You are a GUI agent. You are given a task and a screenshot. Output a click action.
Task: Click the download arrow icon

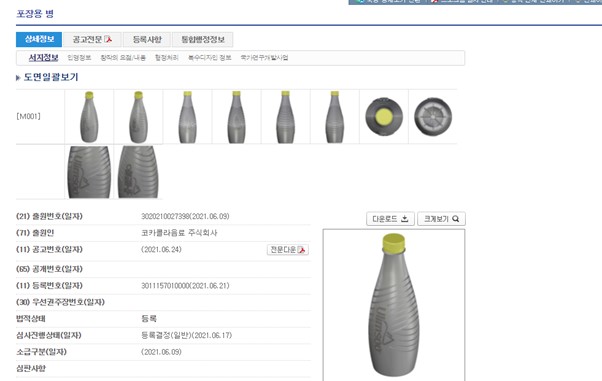tap(404, 219)
